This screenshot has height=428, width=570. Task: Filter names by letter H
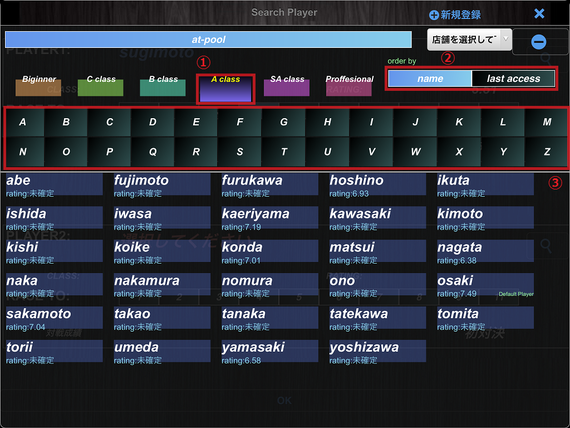[328, 122]
